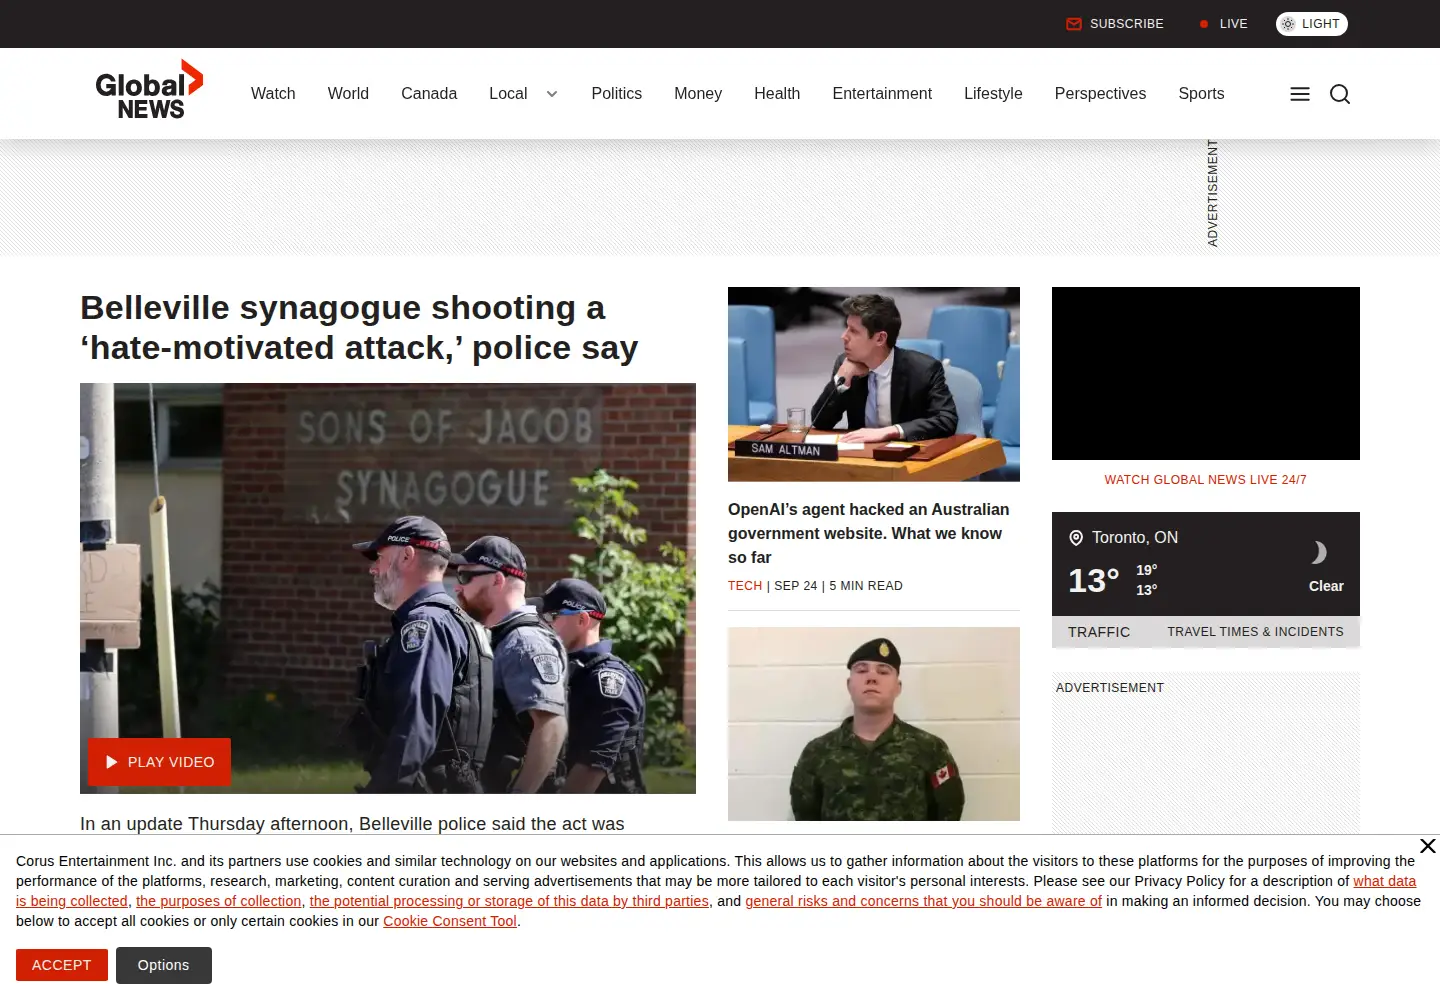This screenshot has height=1000, width=1440.
Task: Select the Politics nav item
Action: pyautogui.click(x=616, y=93)
